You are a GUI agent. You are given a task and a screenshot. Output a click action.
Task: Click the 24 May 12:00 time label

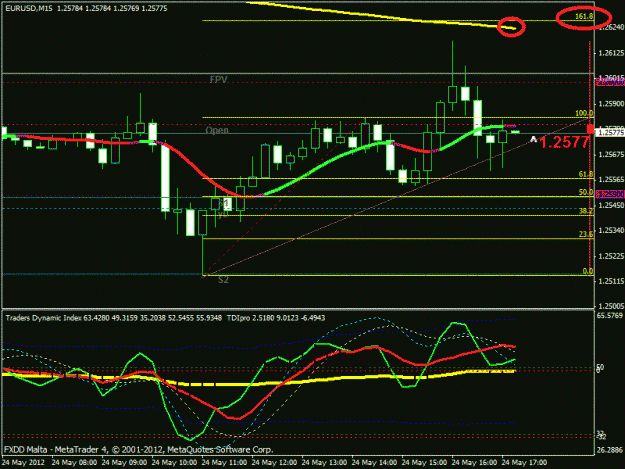pos(275,463)
